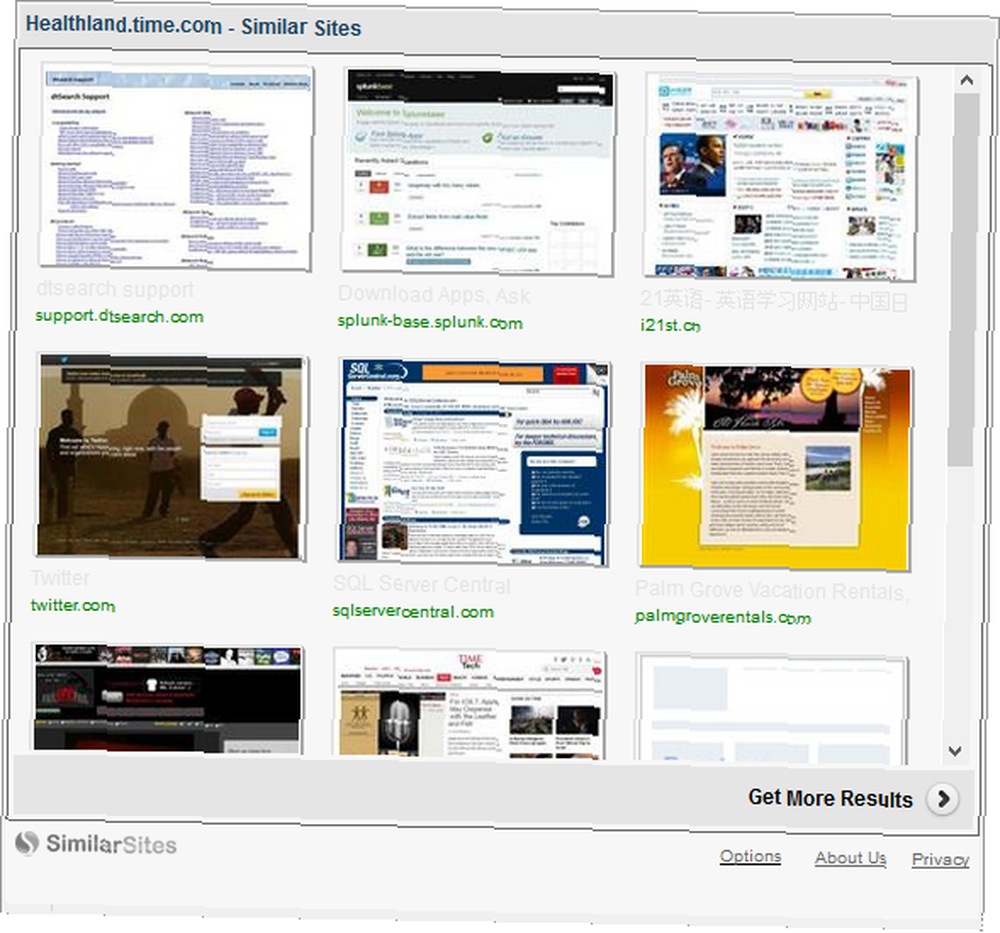1000x933 pixels.
Task: Click the twitter.com link
Action: coord(73,605)
